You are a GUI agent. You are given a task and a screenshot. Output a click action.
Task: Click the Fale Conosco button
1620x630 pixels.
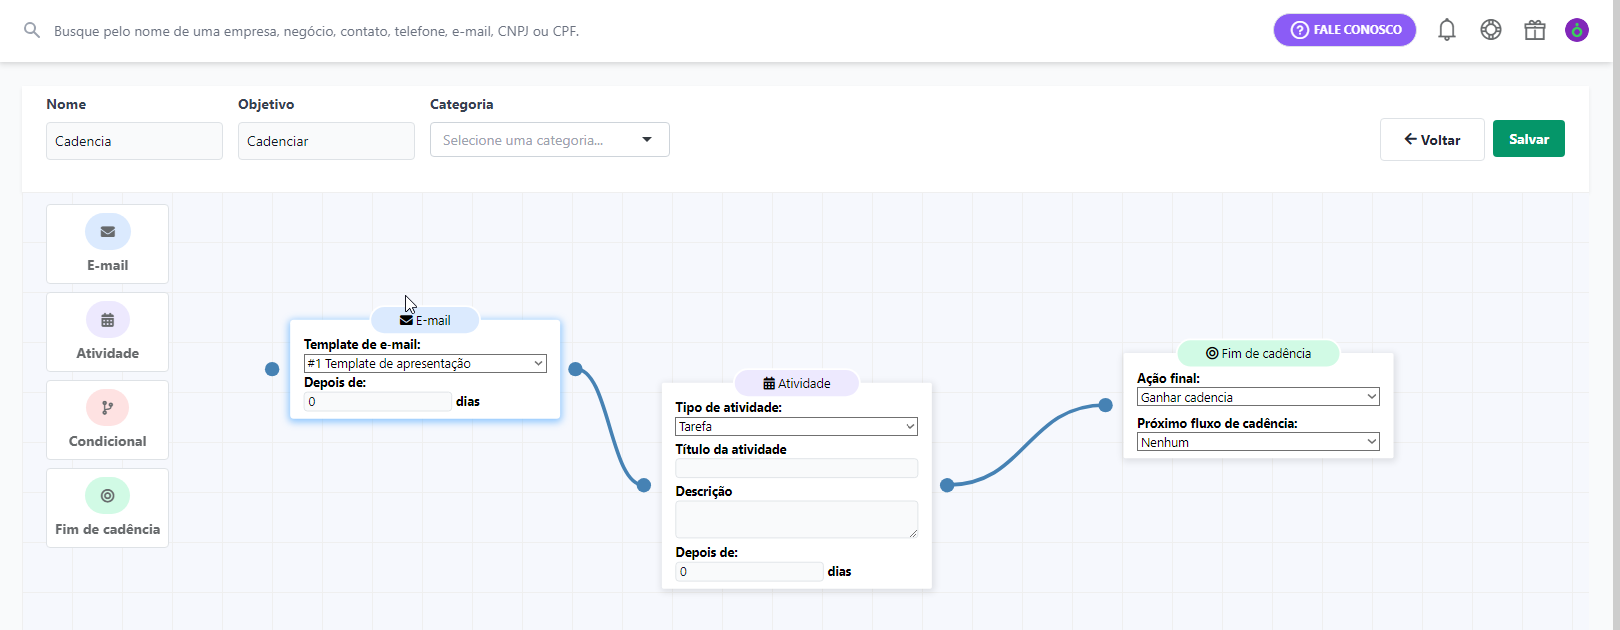(x=1344, y=30)
